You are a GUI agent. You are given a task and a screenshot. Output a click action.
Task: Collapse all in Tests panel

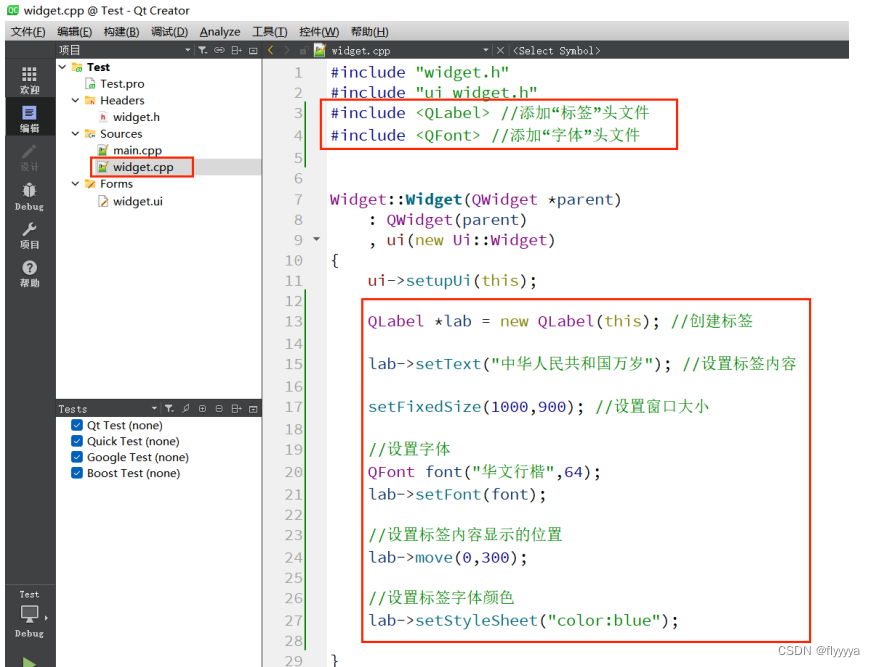point(219,409)
